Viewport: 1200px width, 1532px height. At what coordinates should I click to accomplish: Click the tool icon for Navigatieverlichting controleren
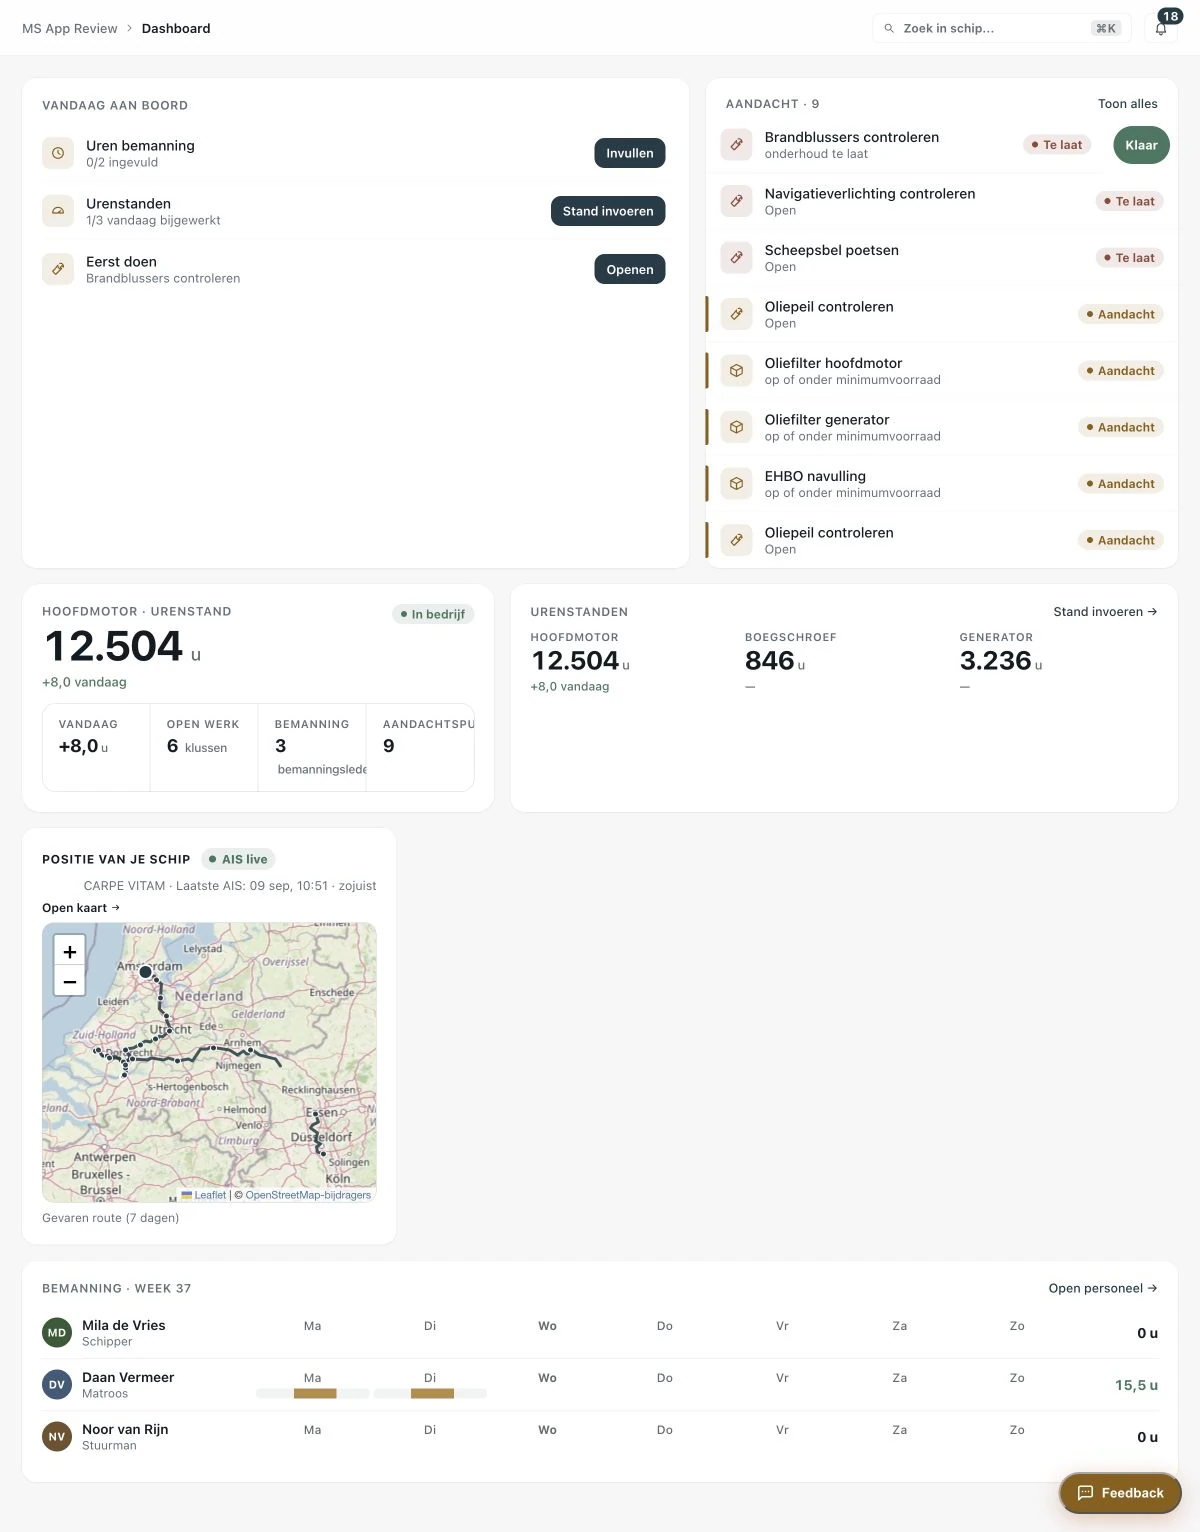pyautogui.click(x=737, y=201)
